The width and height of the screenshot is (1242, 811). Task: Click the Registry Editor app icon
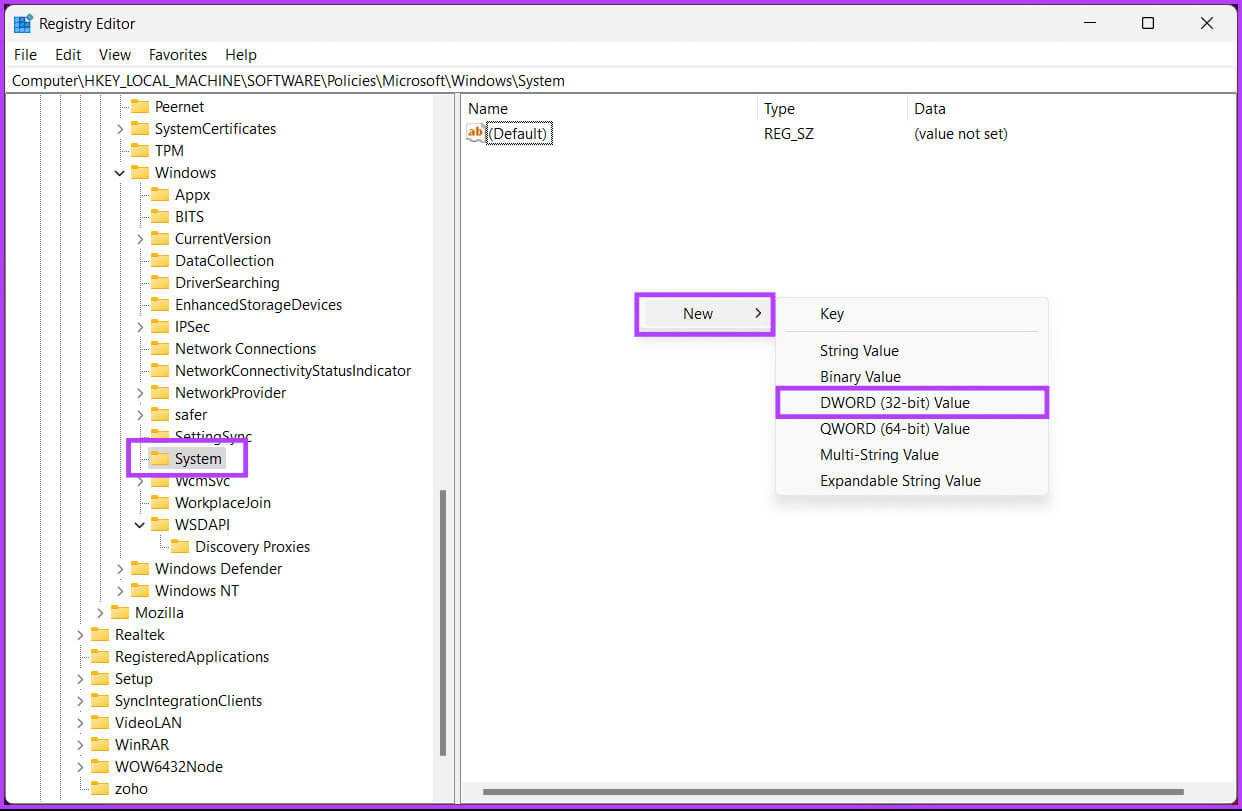tap(22, 23)
